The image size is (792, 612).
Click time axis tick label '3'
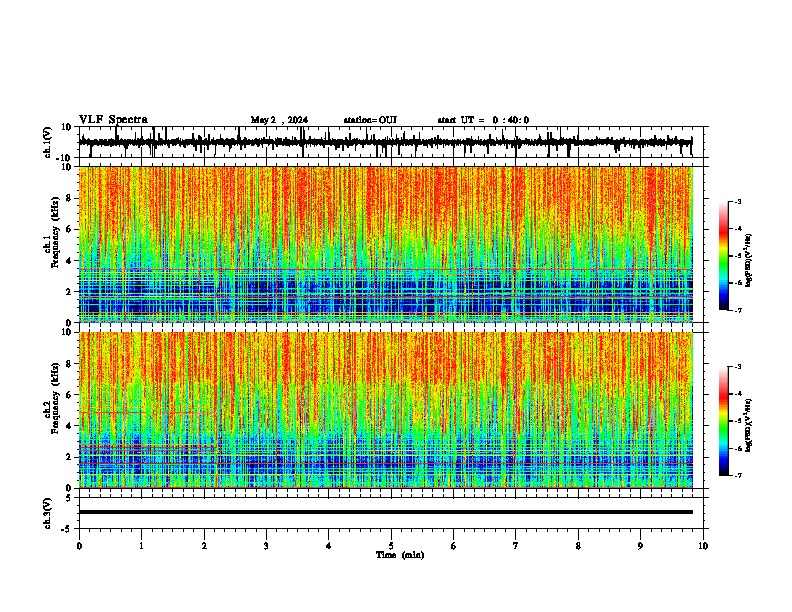tap(266, 546)
